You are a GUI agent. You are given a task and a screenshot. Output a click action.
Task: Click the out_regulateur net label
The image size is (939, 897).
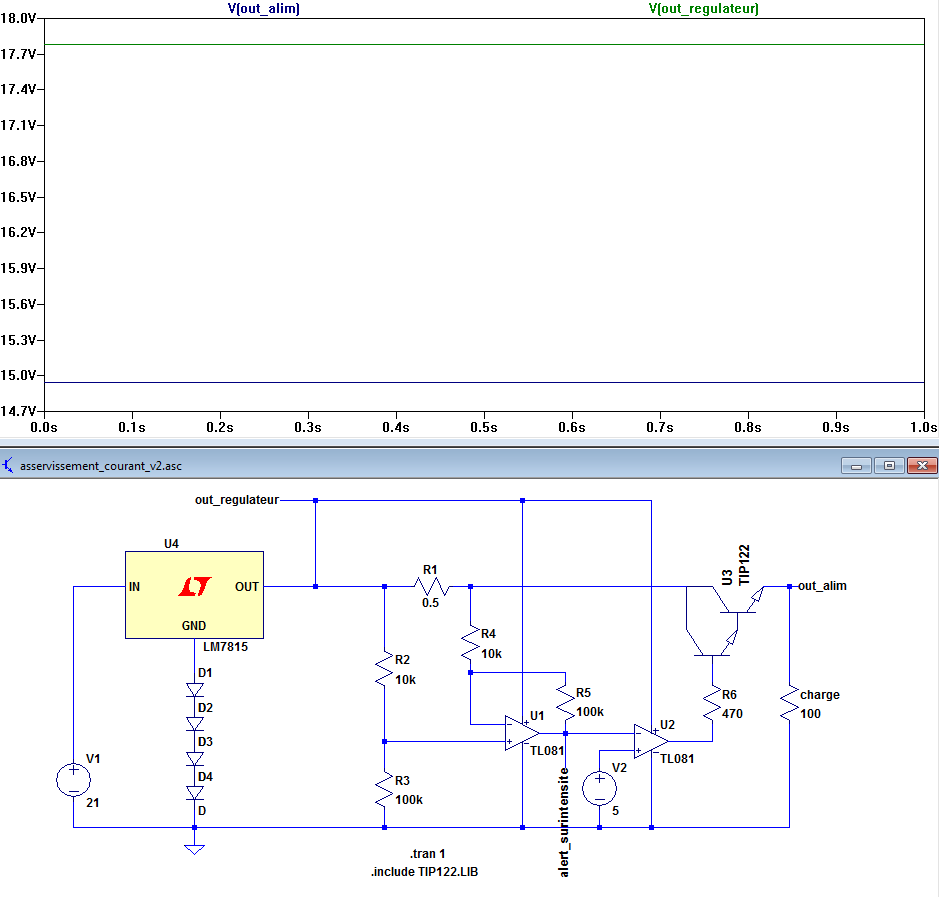tap(237, 500)
